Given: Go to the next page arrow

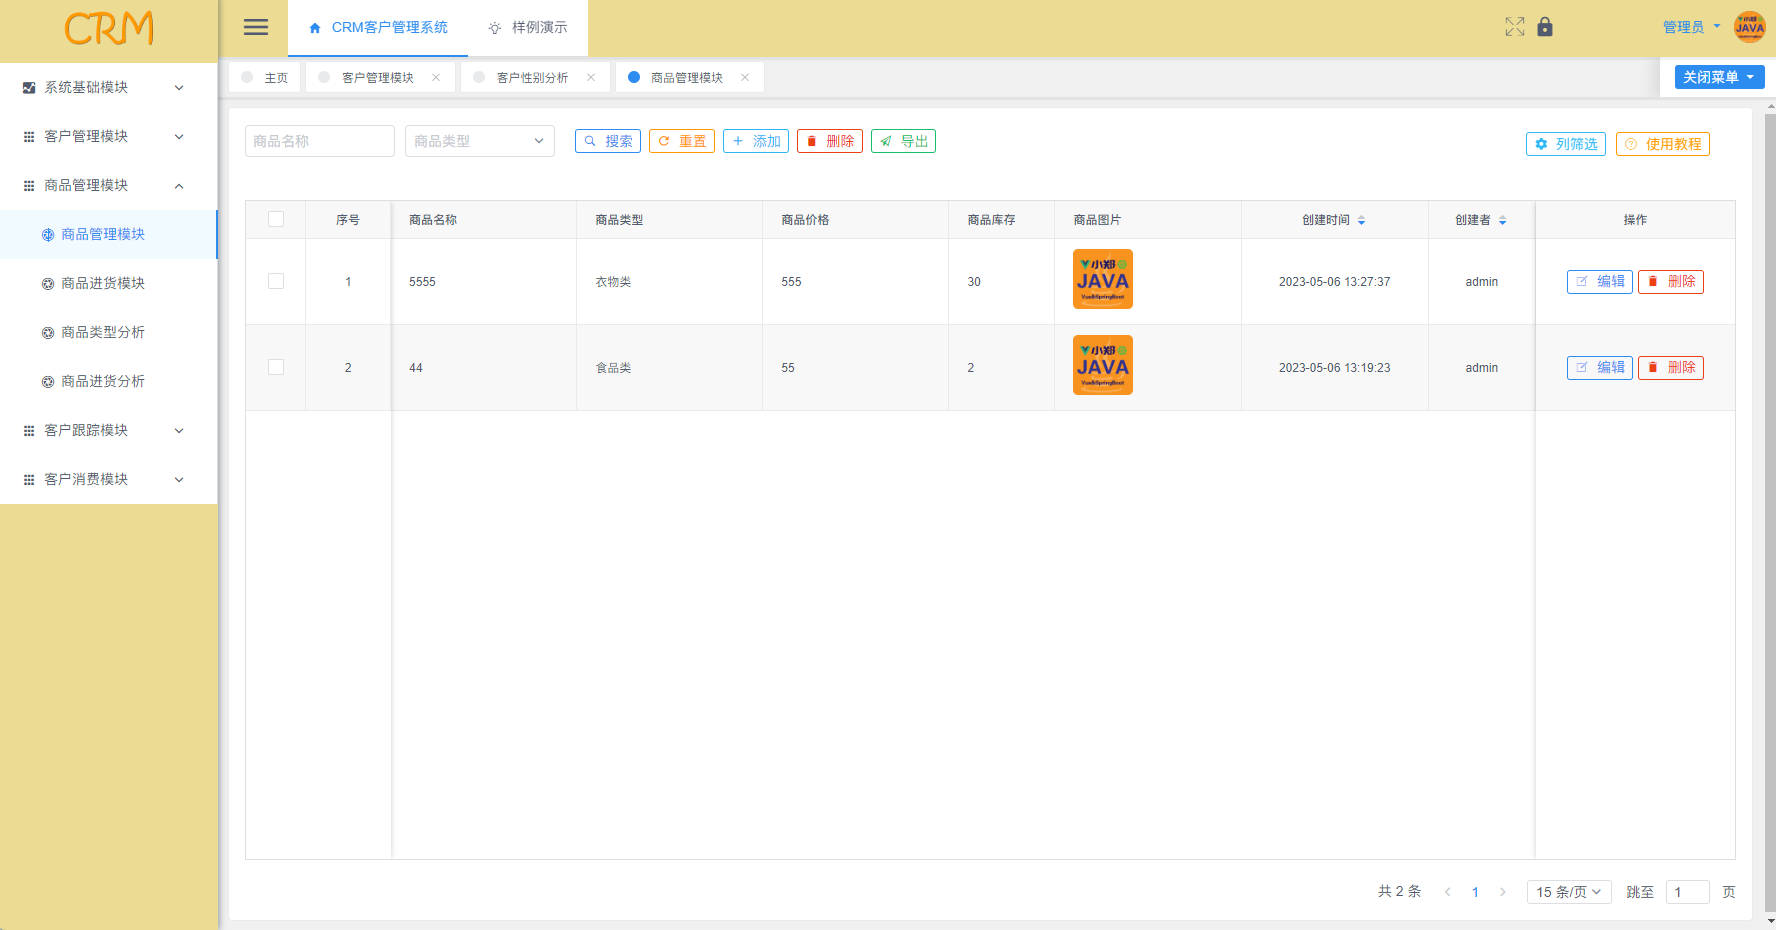Looking at the screenshot, I should [x=1502, y=892].
